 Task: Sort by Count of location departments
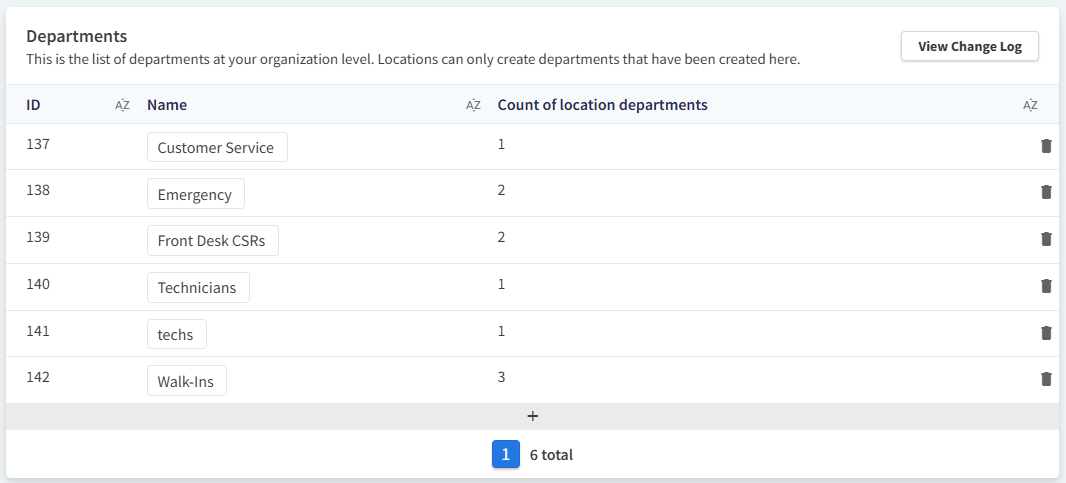coord(1030,105)
